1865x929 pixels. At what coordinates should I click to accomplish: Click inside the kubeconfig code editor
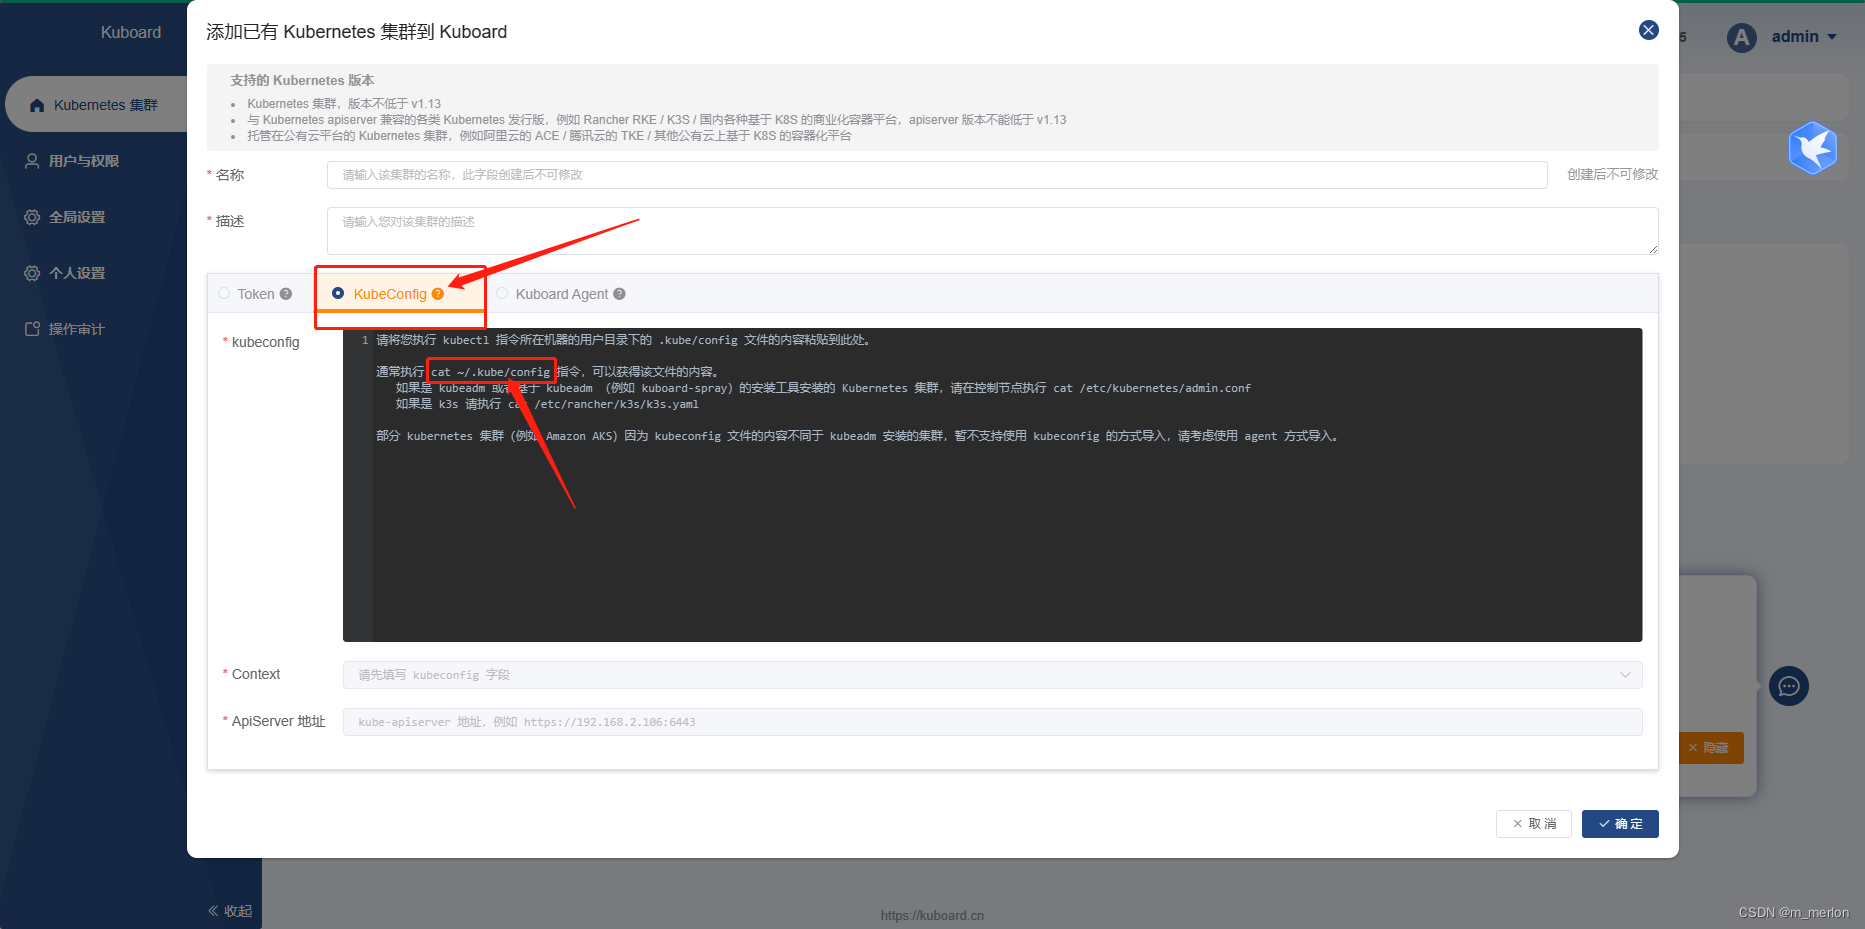tap(992, 485)
